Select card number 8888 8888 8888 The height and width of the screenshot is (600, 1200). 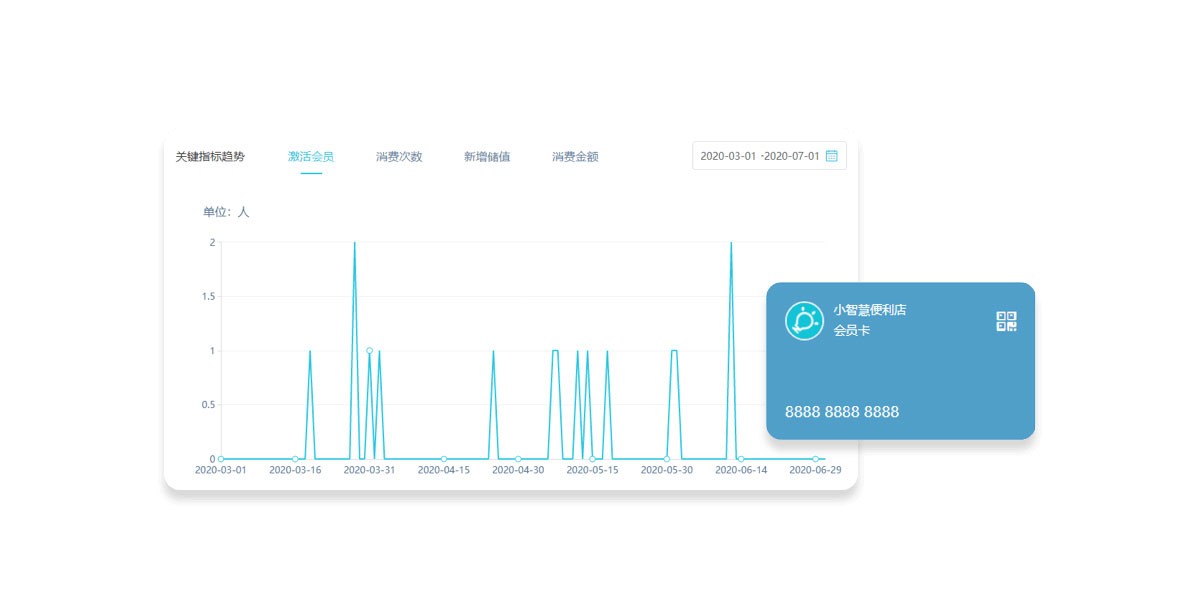pyautogui.click(x=842, y=412)
